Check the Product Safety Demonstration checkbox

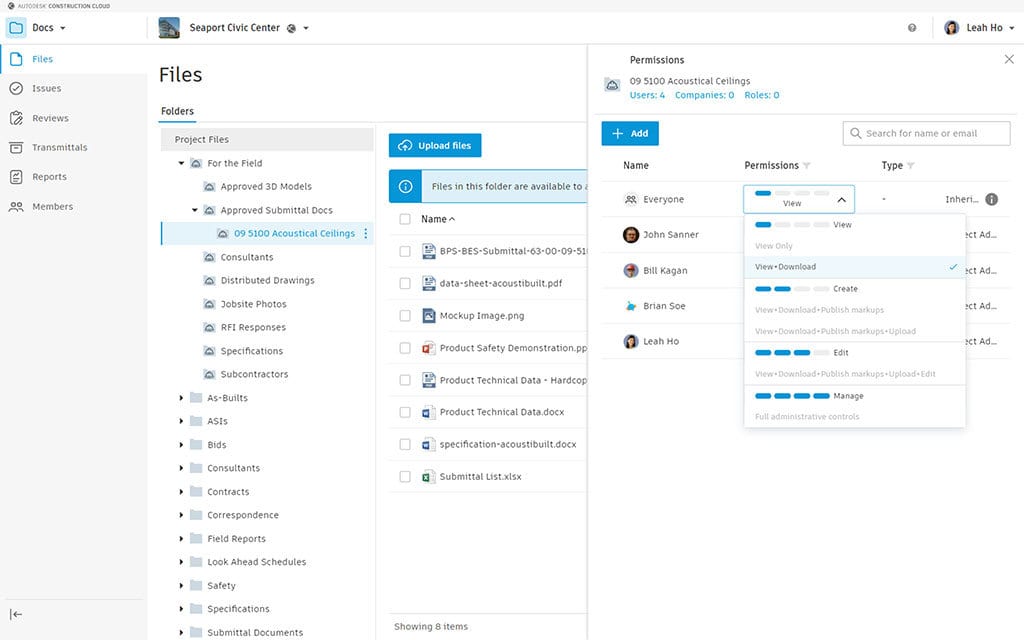point(405,348)
